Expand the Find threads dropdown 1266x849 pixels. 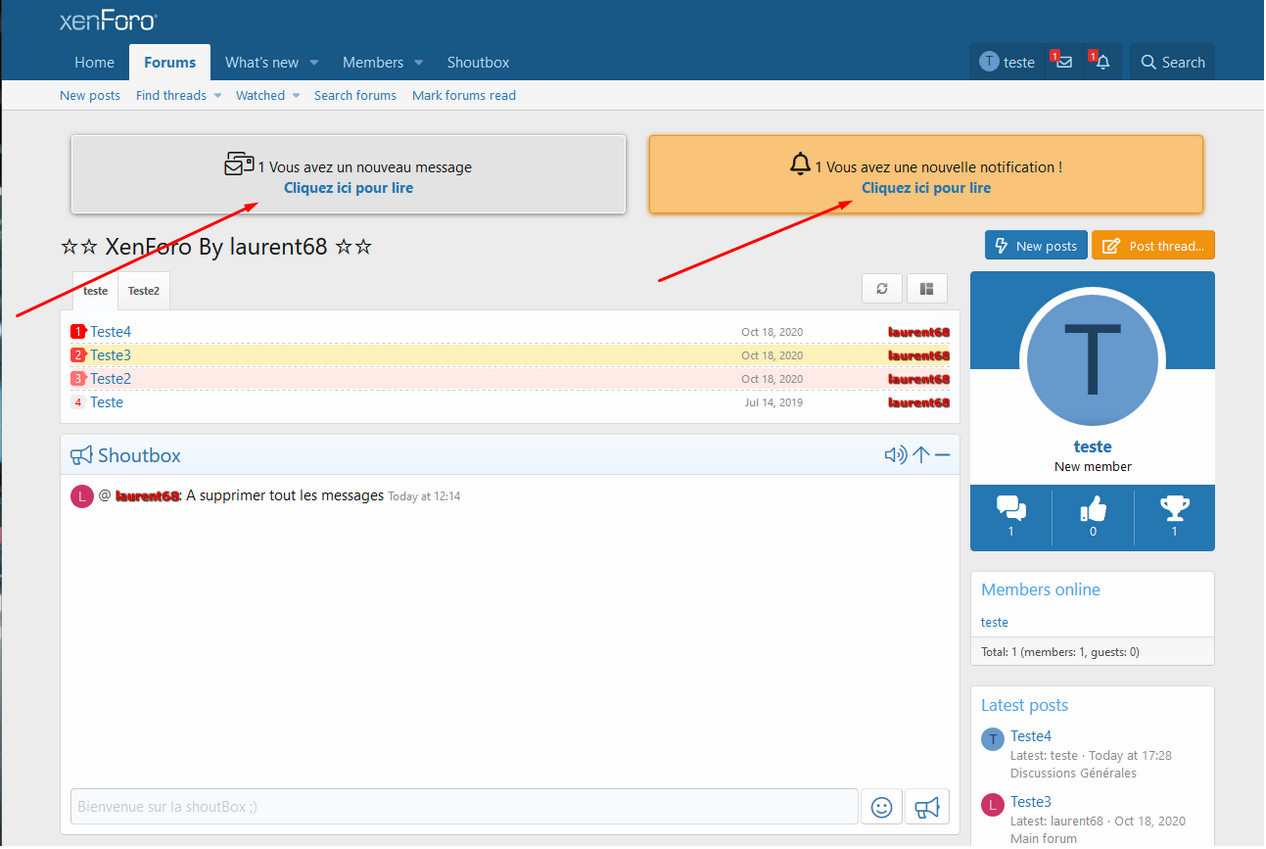pyautogui.click(x=217, y=96)
